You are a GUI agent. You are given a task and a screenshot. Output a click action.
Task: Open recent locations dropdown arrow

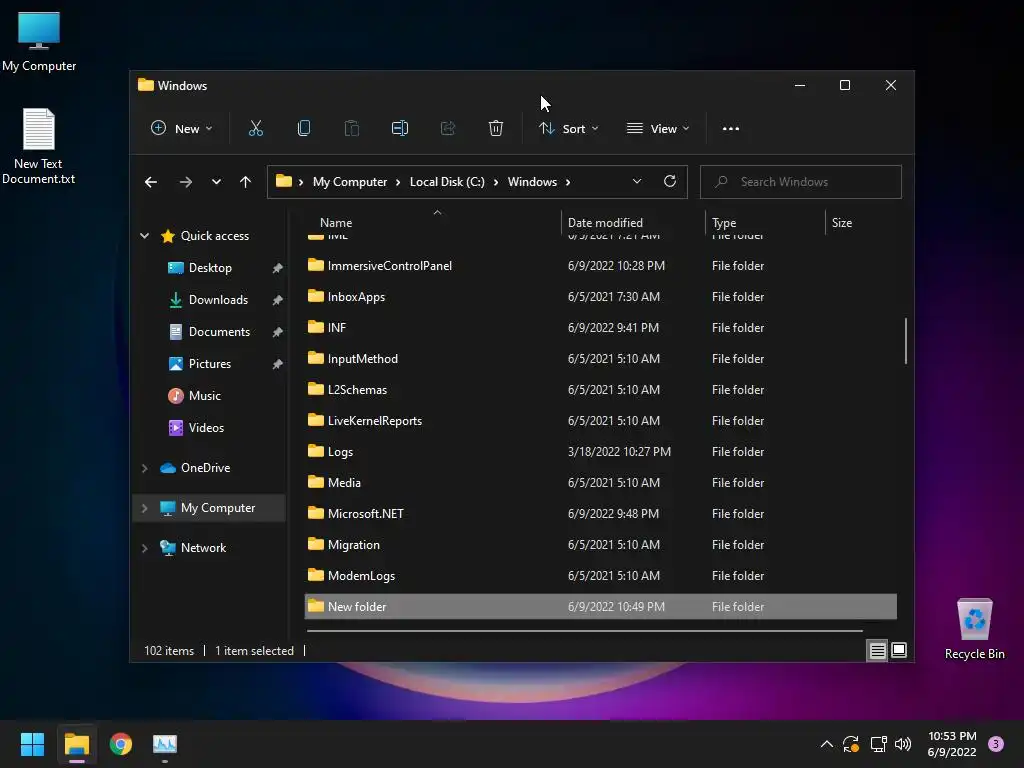(x=216, y=182)
